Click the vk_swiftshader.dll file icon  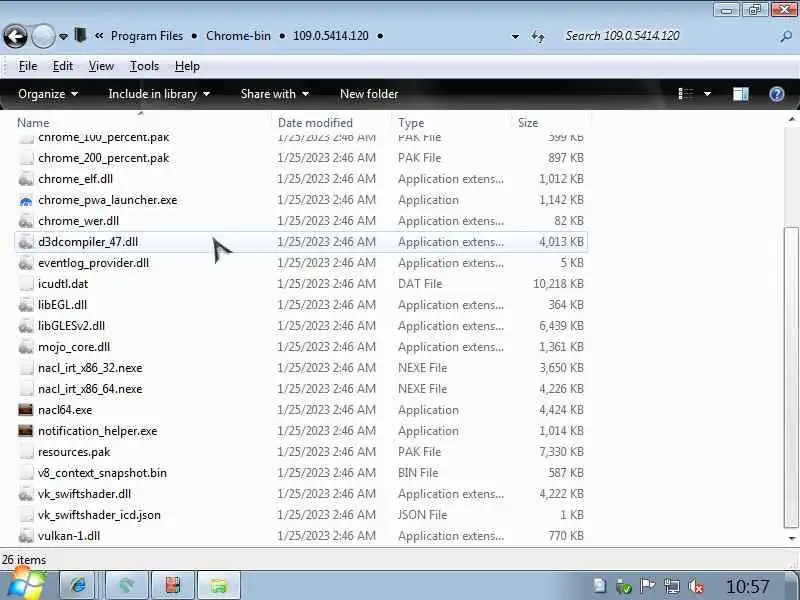pyautogui.click(x=26, y=494)
